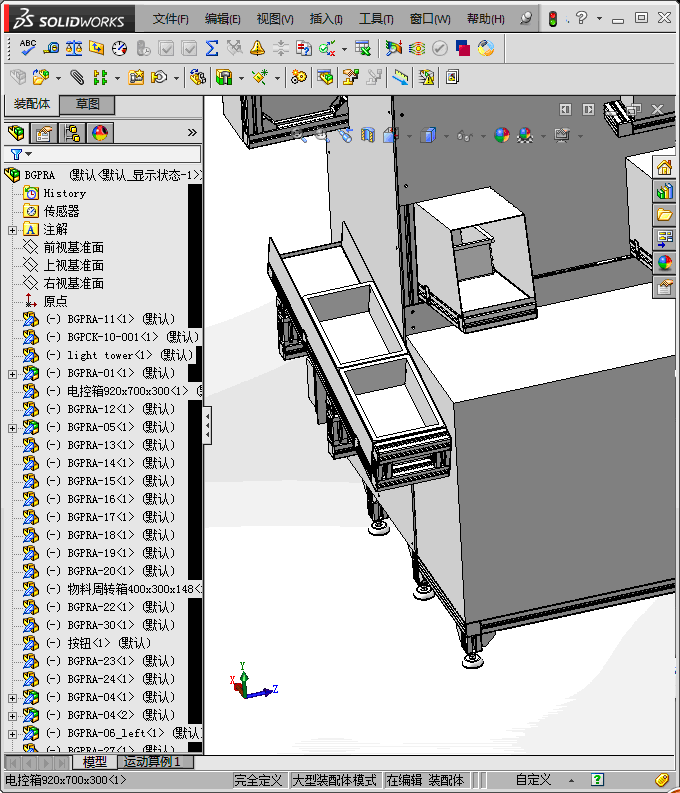Open the Bill of Materials icon
Viewport: 680px width, 793px height.
(x=325, y=77)
